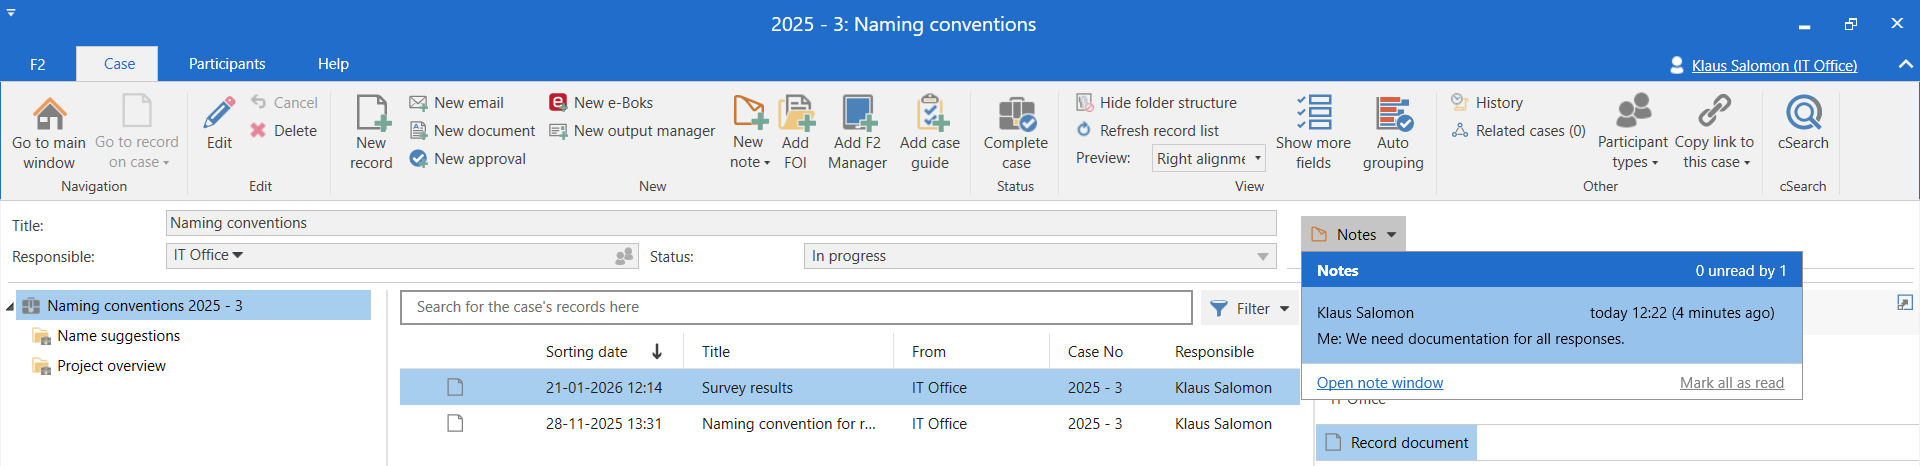Viewport: 1920px width, 466px height.
Task: Open New e-Boks
Action: point(601,103)
